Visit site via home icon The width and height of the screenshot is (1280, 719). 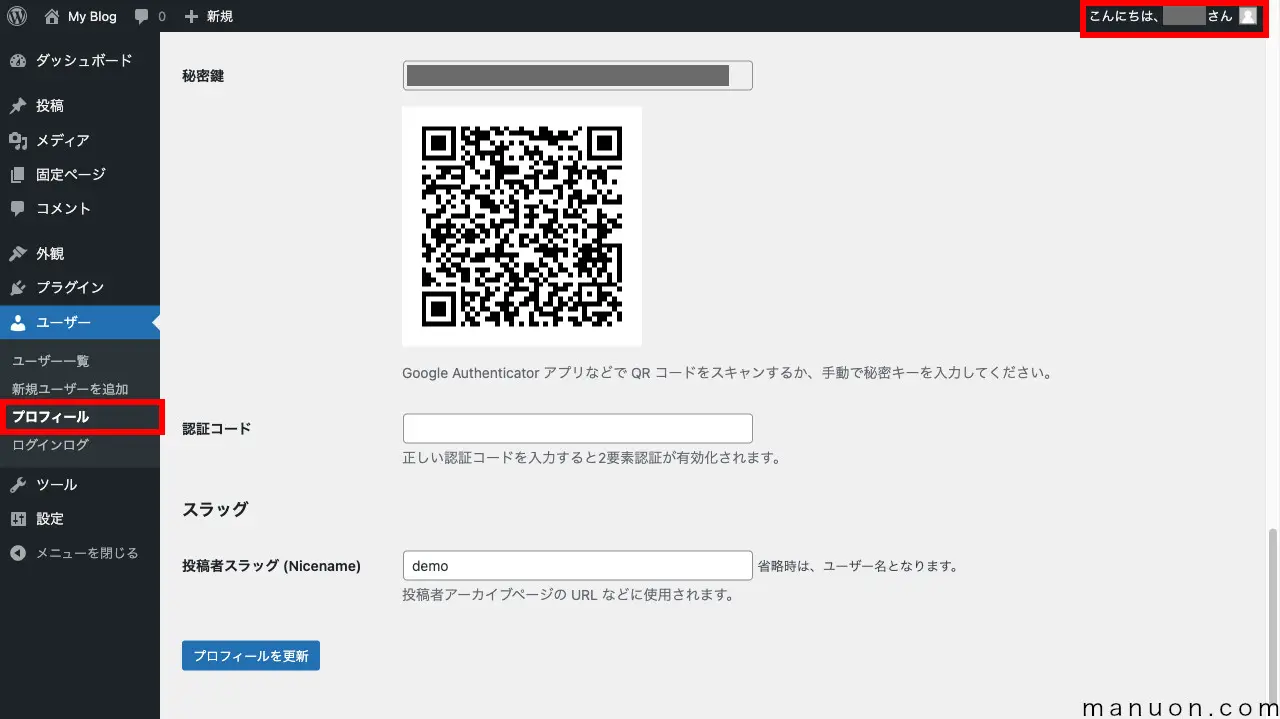click(x=52, y=16)
